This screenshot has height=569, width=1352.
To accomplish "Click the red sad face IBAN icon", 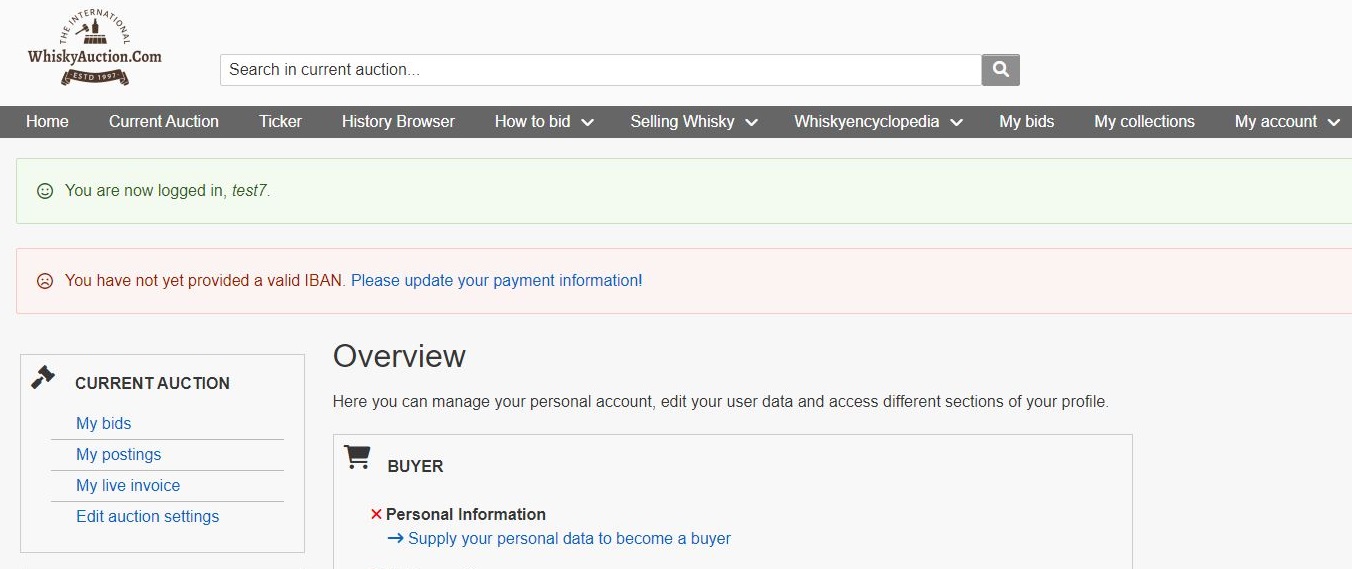I will point(45,281).
